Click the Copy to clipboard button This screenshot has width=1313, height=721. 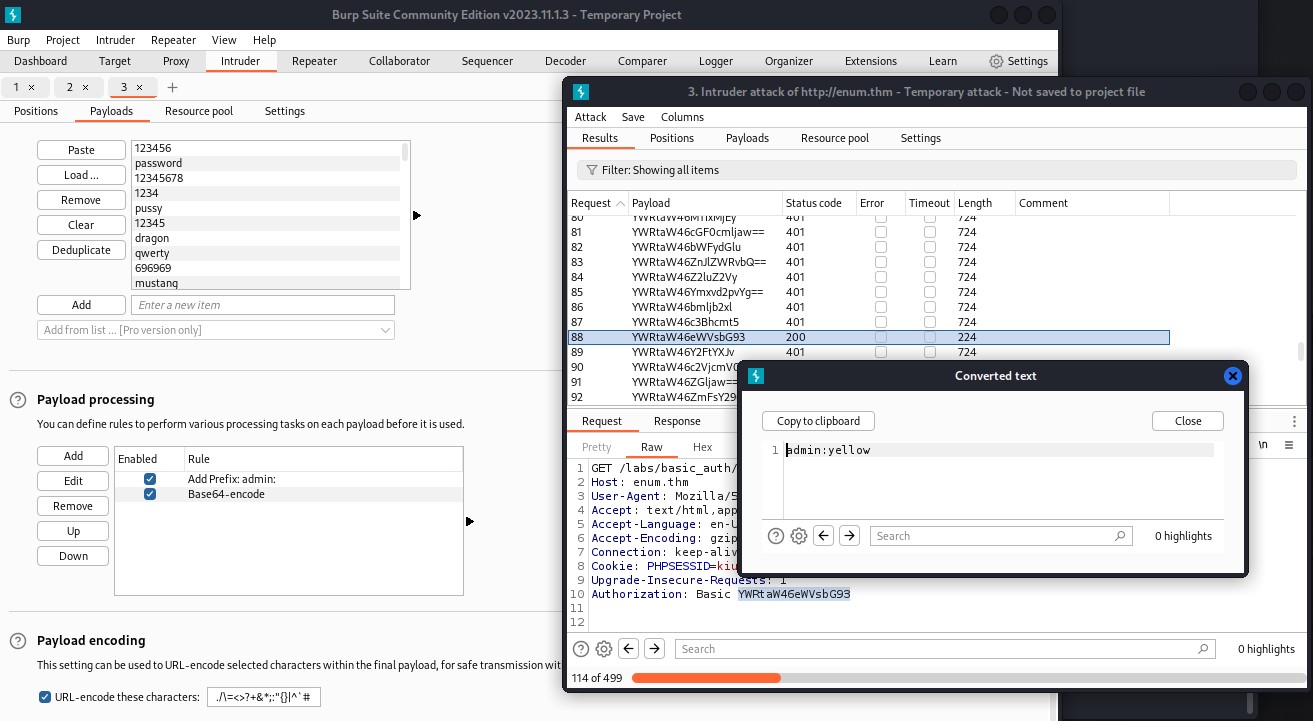818,421
